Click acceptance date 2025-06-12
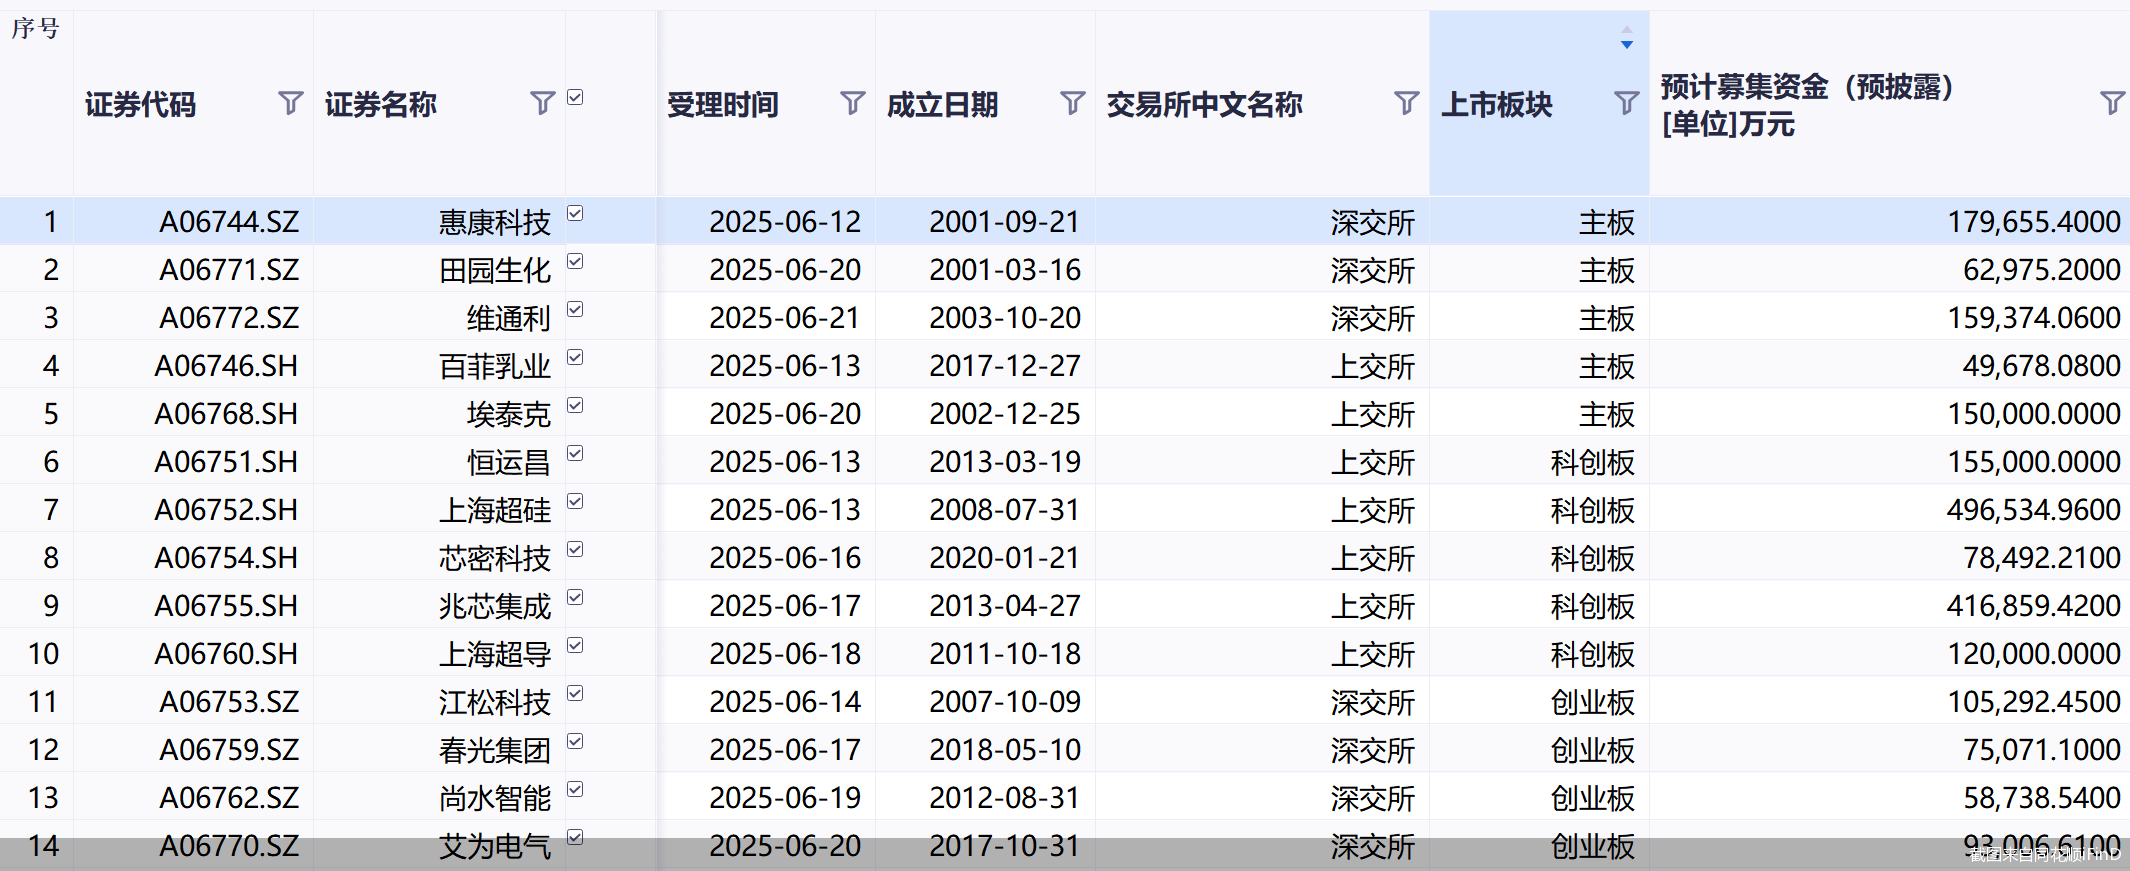The height and width of the screenshot is (871, 2130). point(785,222)
